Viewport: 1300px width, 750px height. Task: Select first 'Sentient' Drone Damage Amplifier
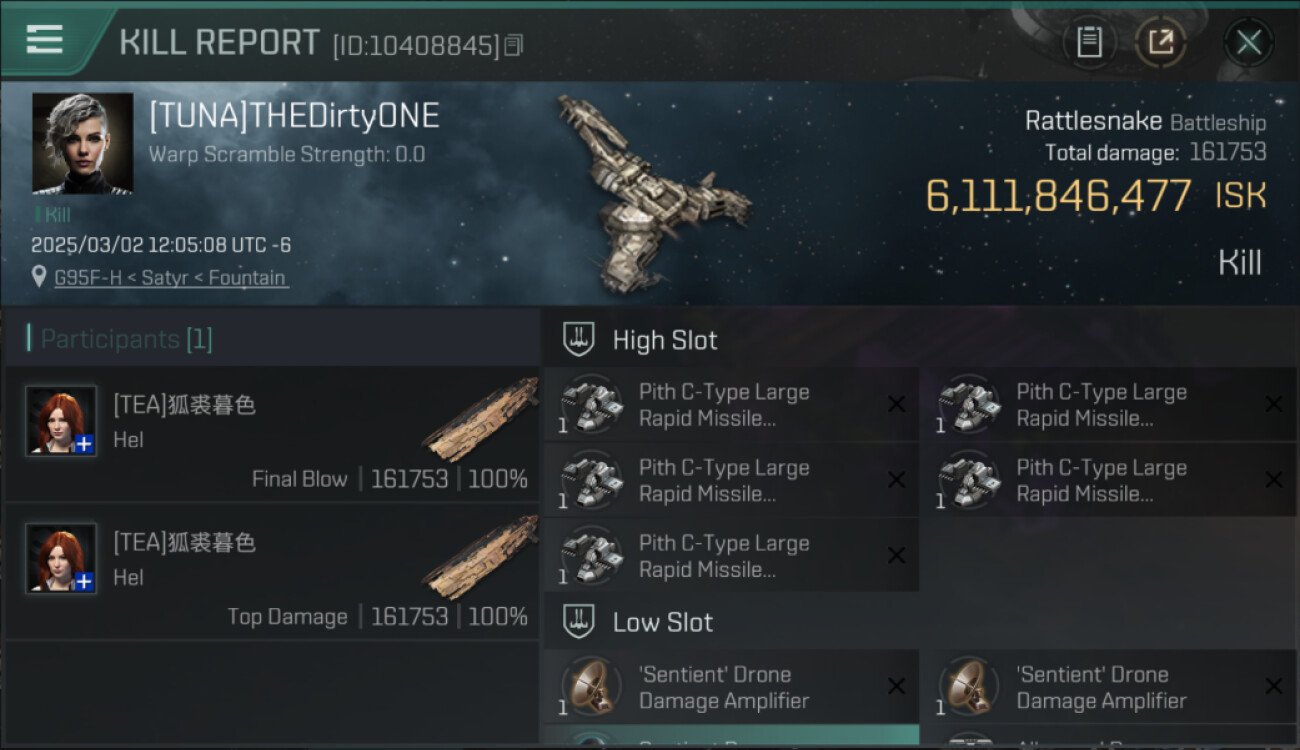click(731, 687)
